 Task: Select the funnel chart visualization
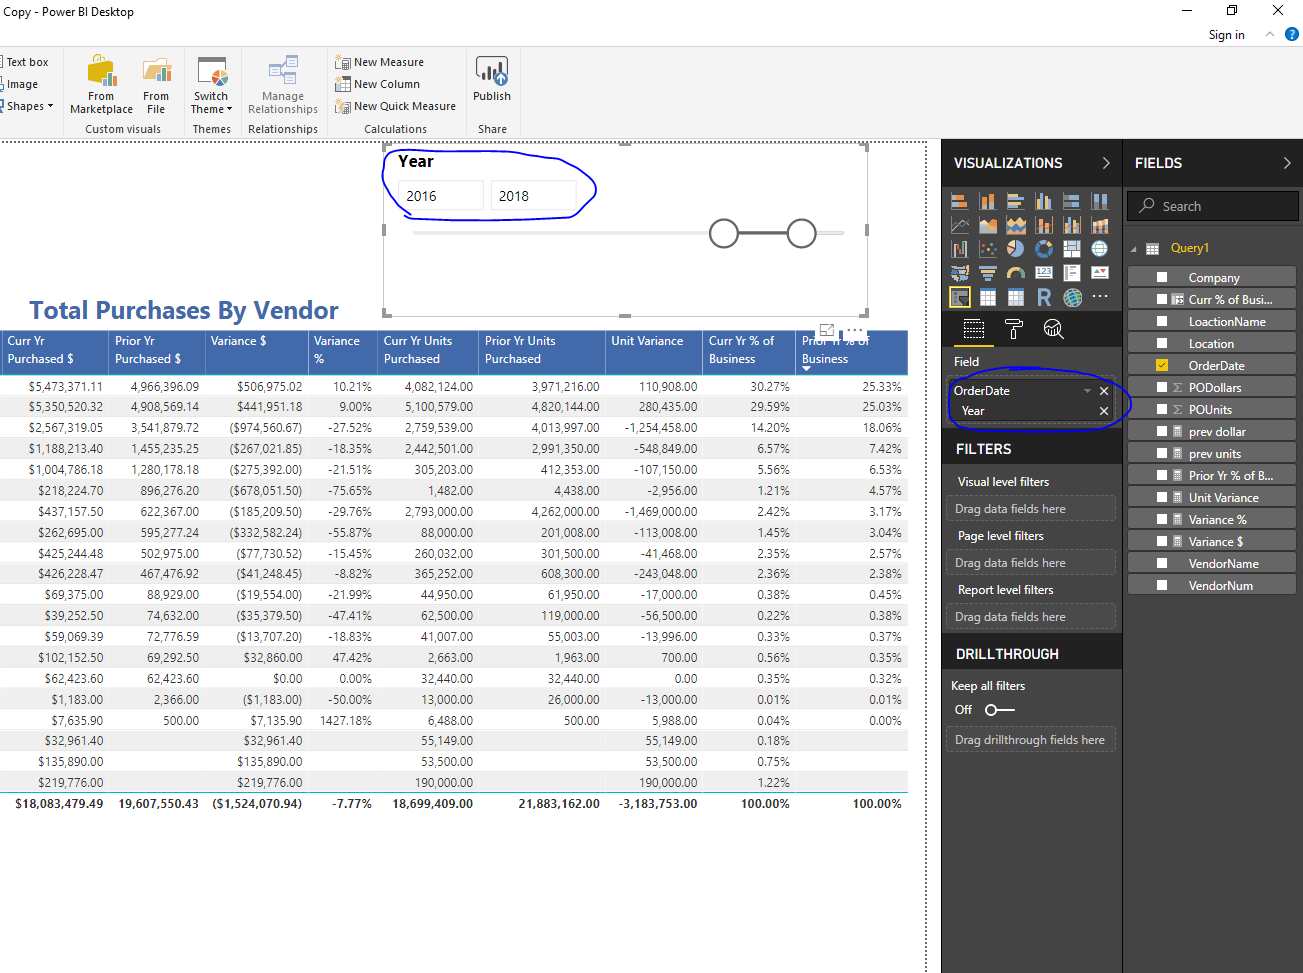tap(988, 273)
